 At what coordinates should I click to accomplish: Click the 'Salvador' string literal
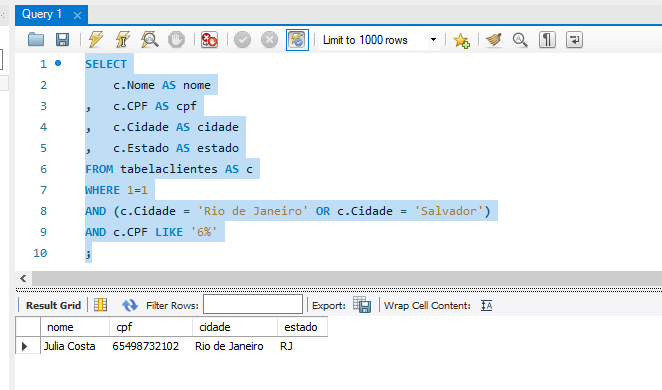[449, 211]
